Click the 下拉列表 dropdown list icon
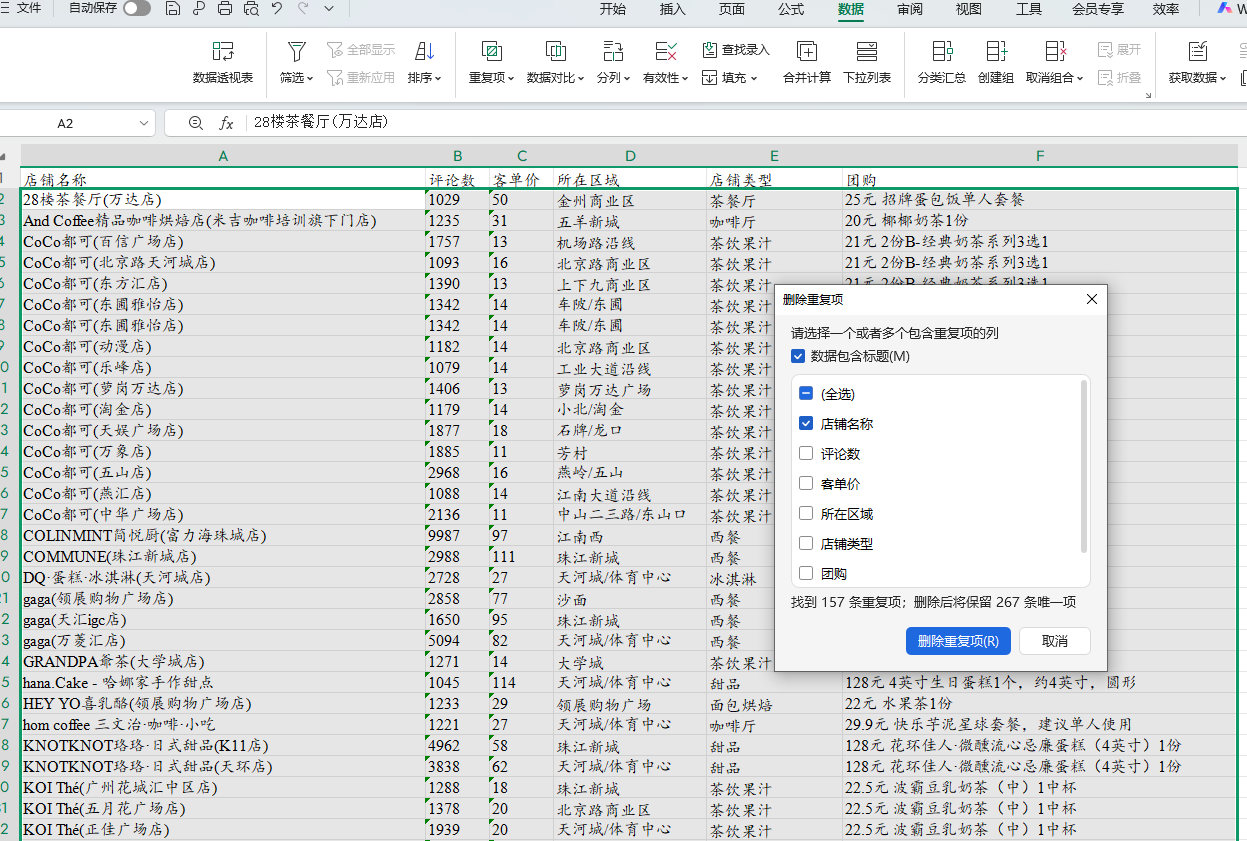The height and width of the screenshot is (841, 1247). [867, 52]
